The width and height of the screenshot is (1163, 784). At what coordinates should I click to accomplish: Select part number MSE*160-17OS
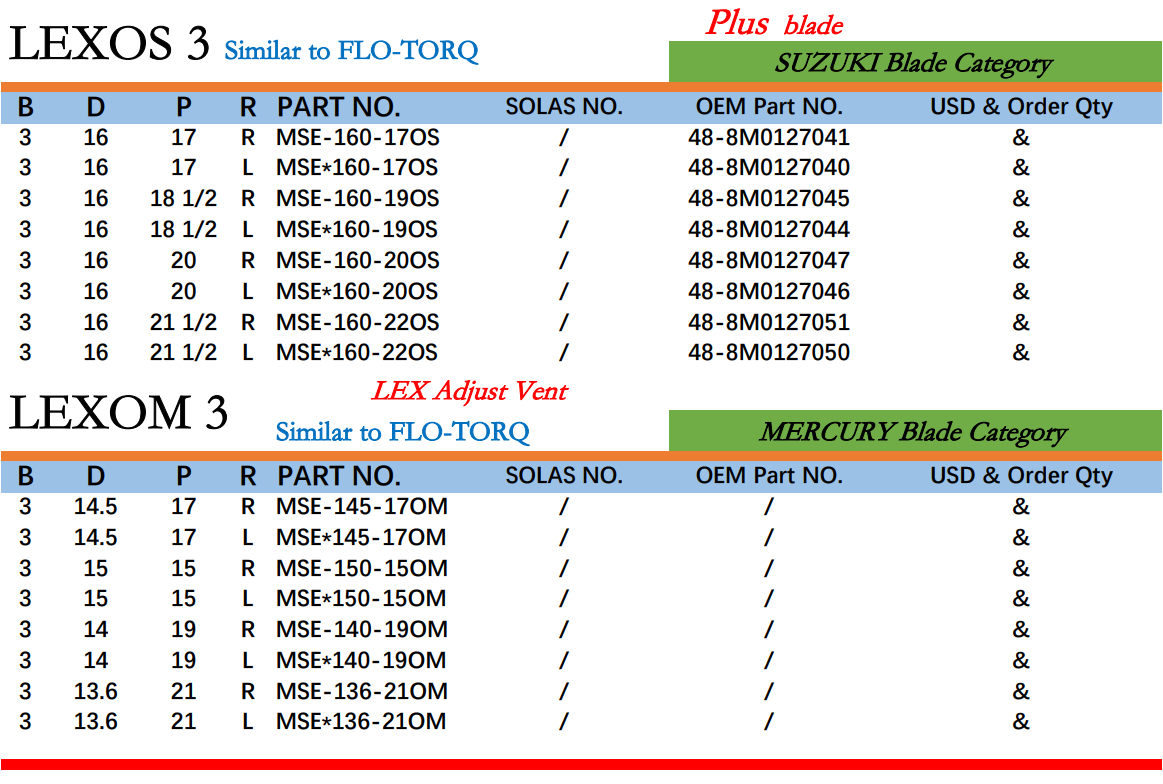(358, 168)
